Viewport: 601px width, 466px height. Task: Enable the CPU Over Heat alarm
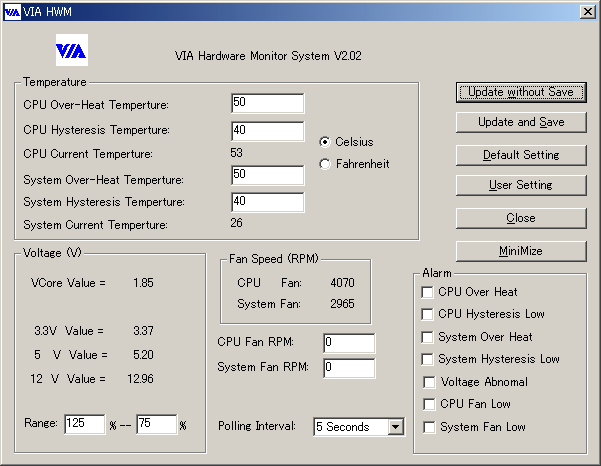(x=427, y=292)
